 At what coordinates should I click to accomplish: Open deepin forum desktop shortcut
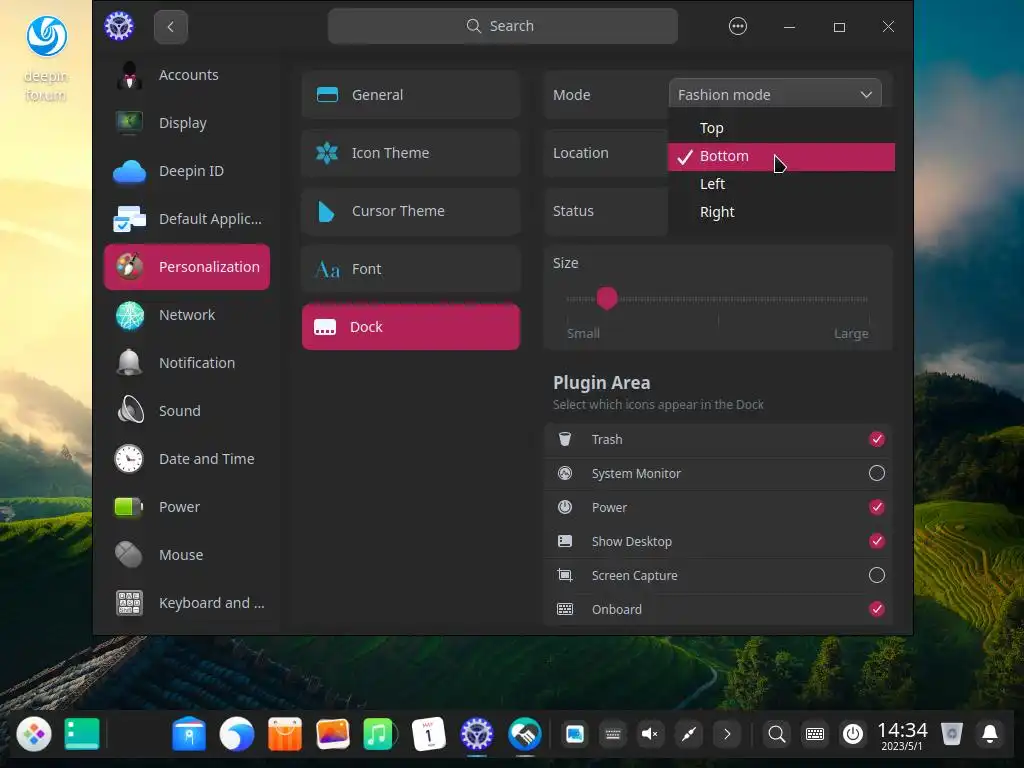[46, 59]
